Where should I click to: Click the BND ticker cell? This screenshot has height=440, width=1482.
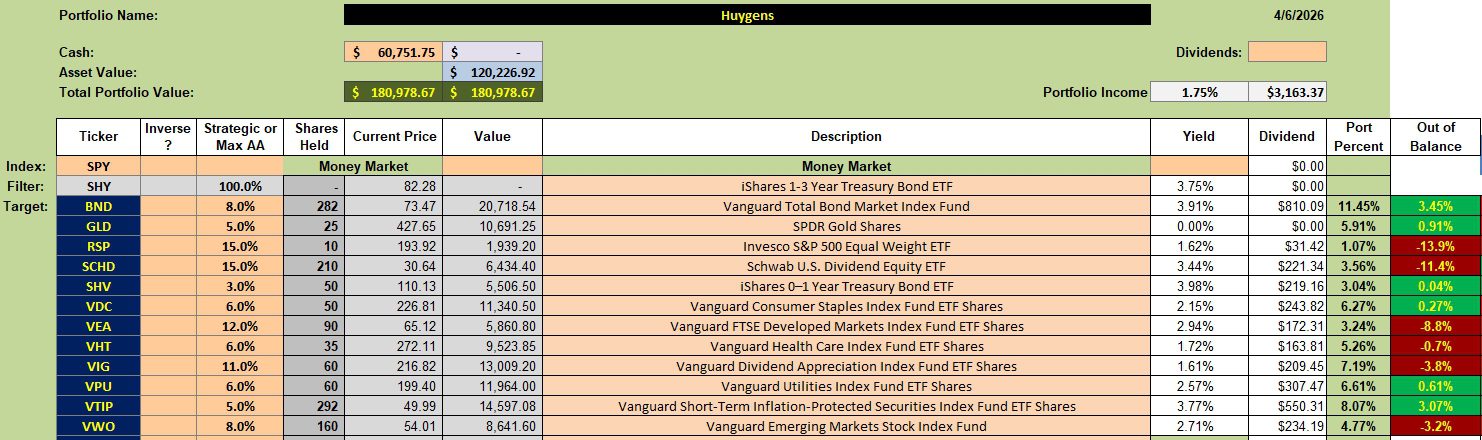coord(98,206)
